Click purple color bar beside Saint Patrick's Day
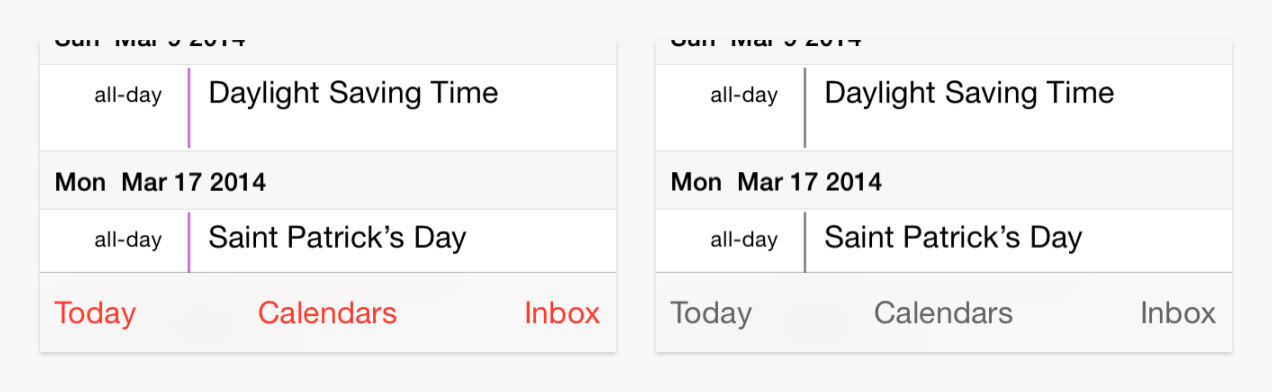 point(188,242)
